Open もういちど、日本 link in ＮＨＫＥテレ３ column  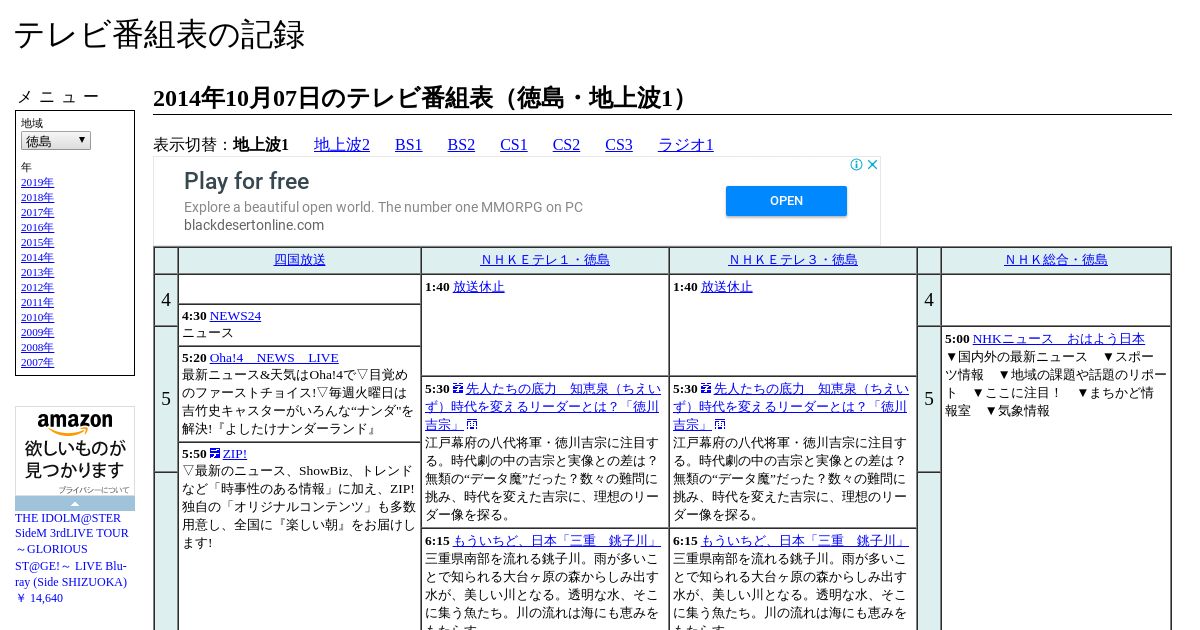[805, 541]
